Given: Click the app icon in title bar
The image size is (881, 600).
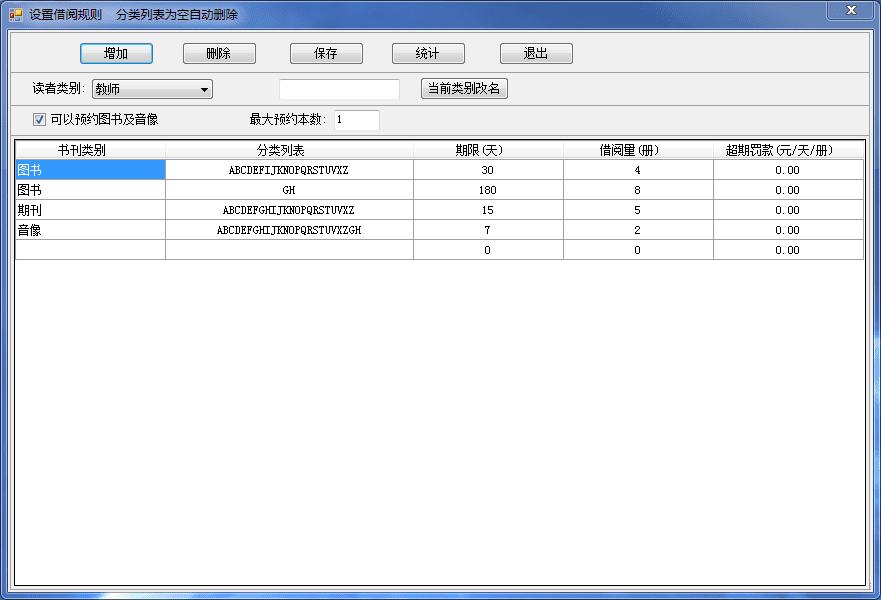Looking at the screenshot, I should tap(15, 15).
